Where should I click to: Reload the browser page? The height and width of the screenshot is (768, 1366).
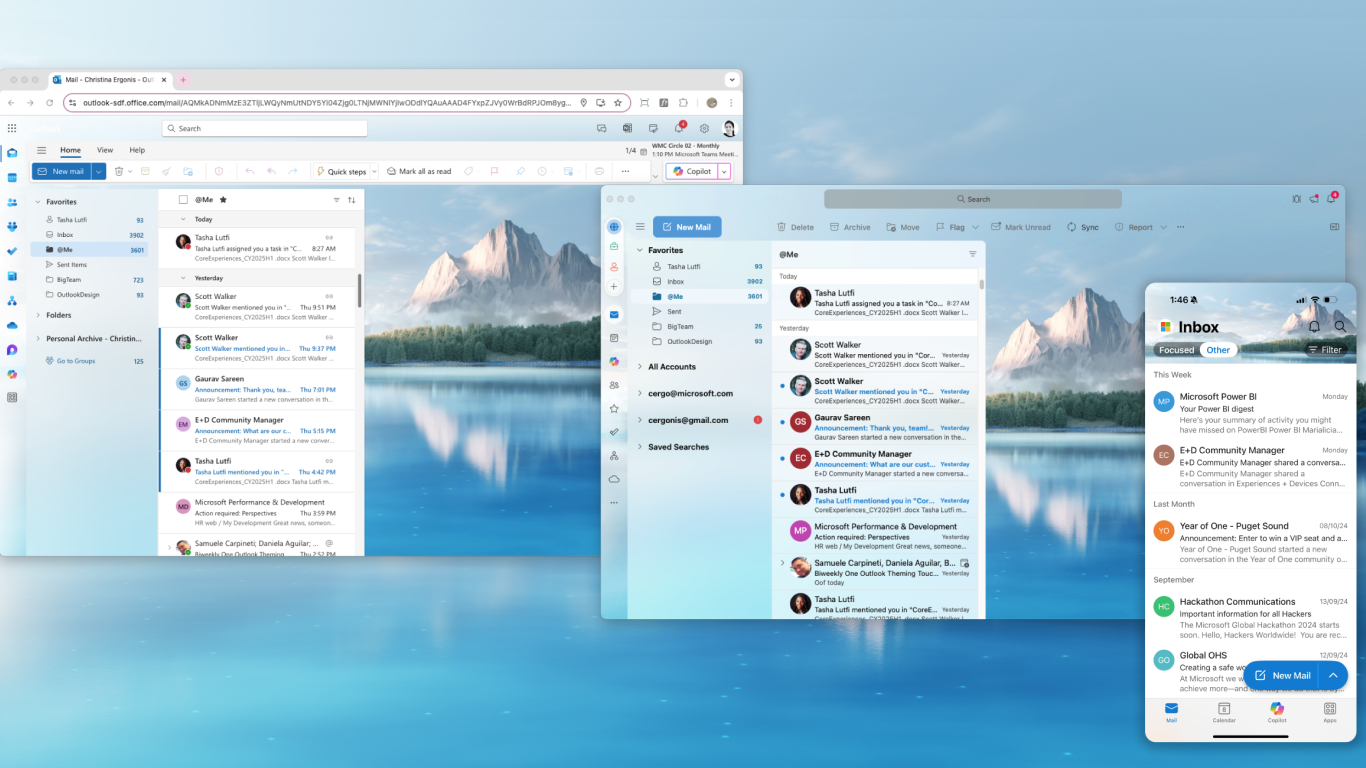click(49, 102)
